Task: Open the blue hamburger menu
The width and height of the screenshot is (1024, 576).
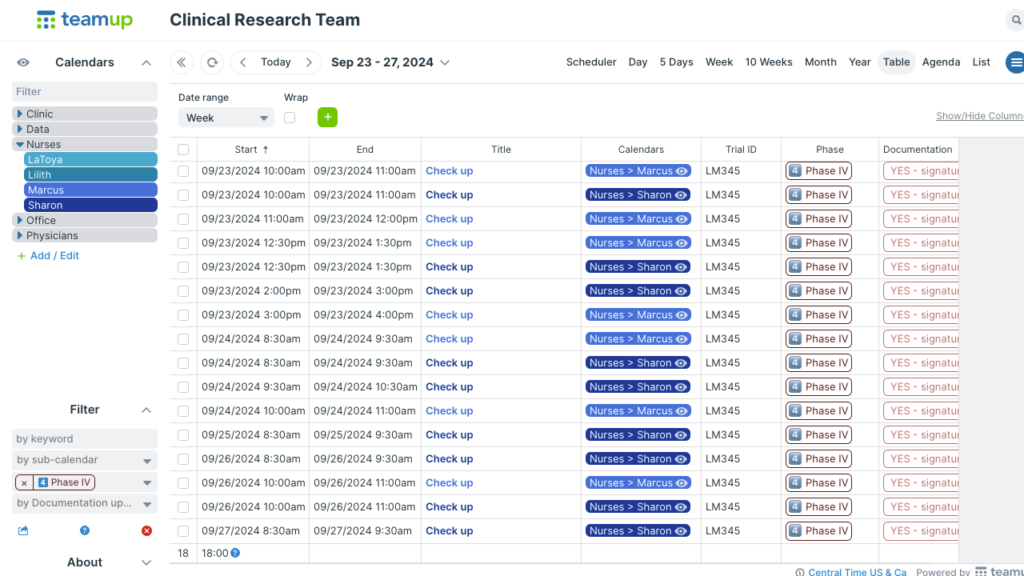Action: tap(1016, 63)
